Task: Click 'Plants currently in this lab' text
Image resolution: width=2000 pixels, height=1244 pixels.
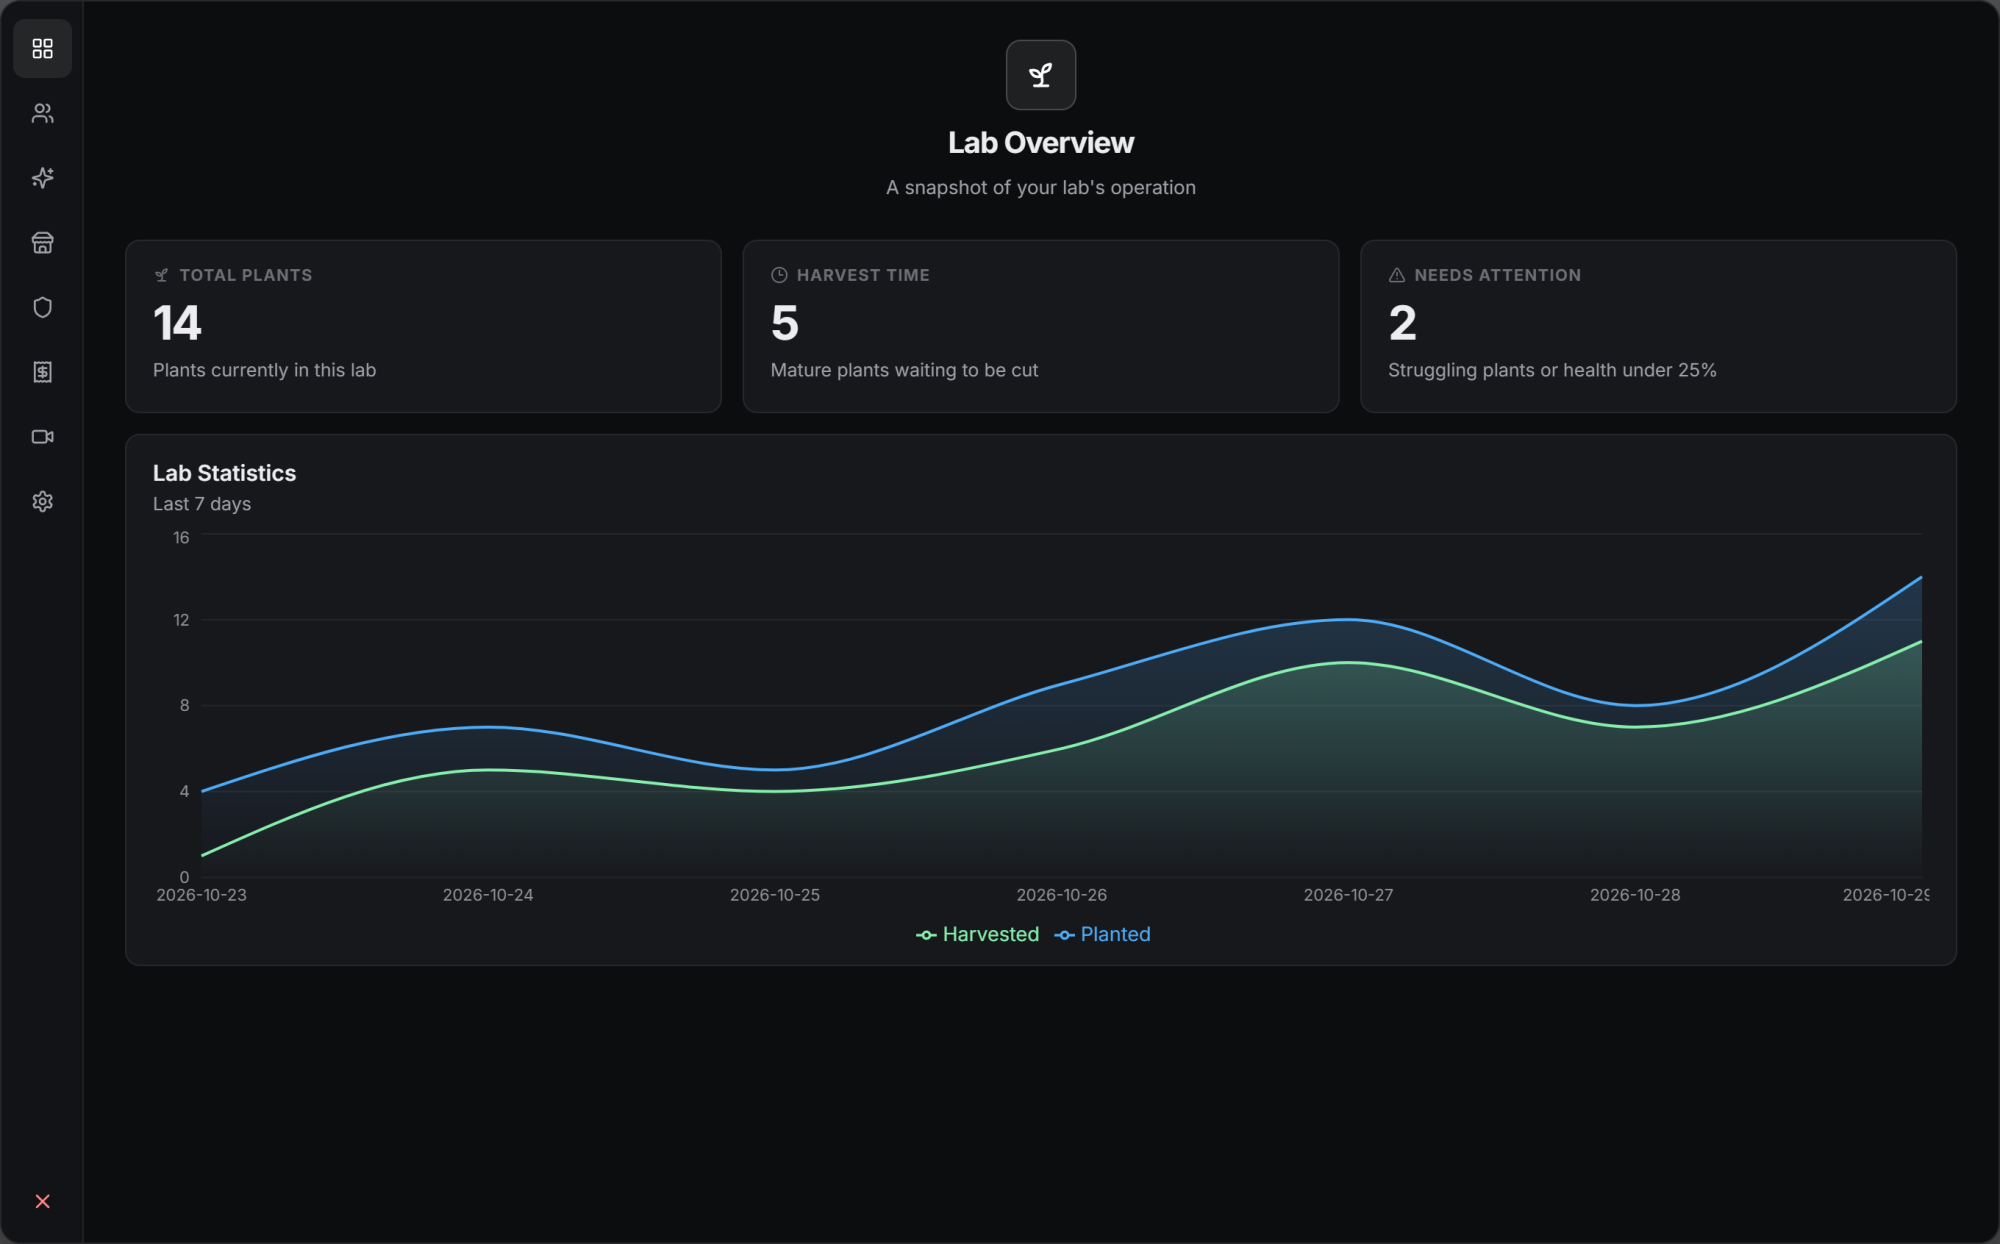Action: (x=264, y=370)
